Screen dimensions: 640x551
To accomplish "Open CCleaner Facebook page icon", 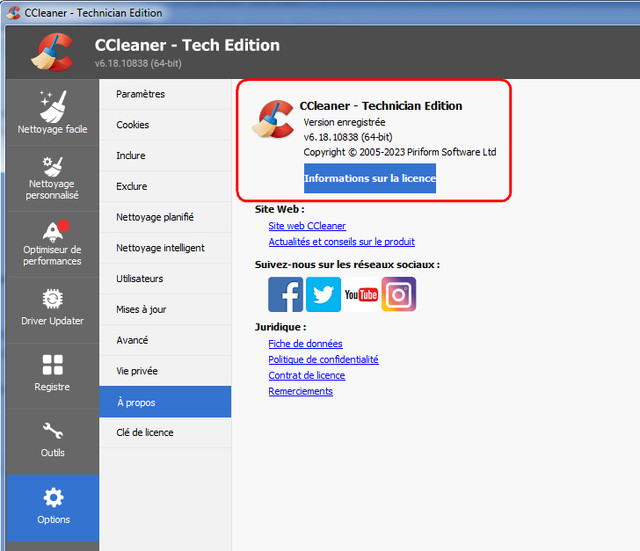I will (x=286, y=294).
